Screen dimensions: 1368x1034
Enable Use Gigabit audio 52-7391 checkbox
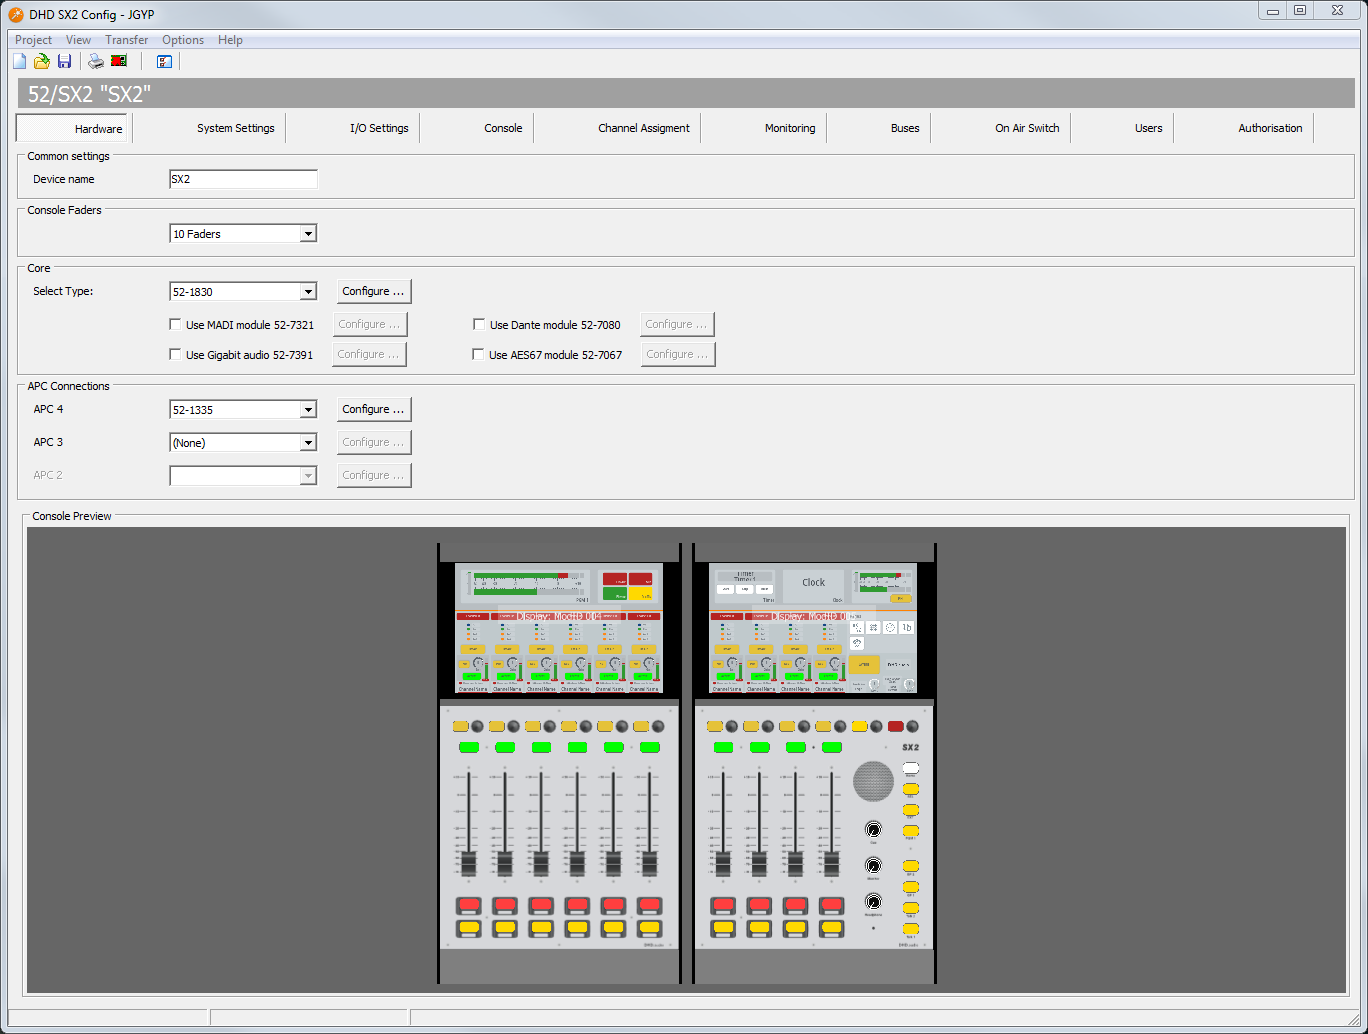tap(176, 354)
